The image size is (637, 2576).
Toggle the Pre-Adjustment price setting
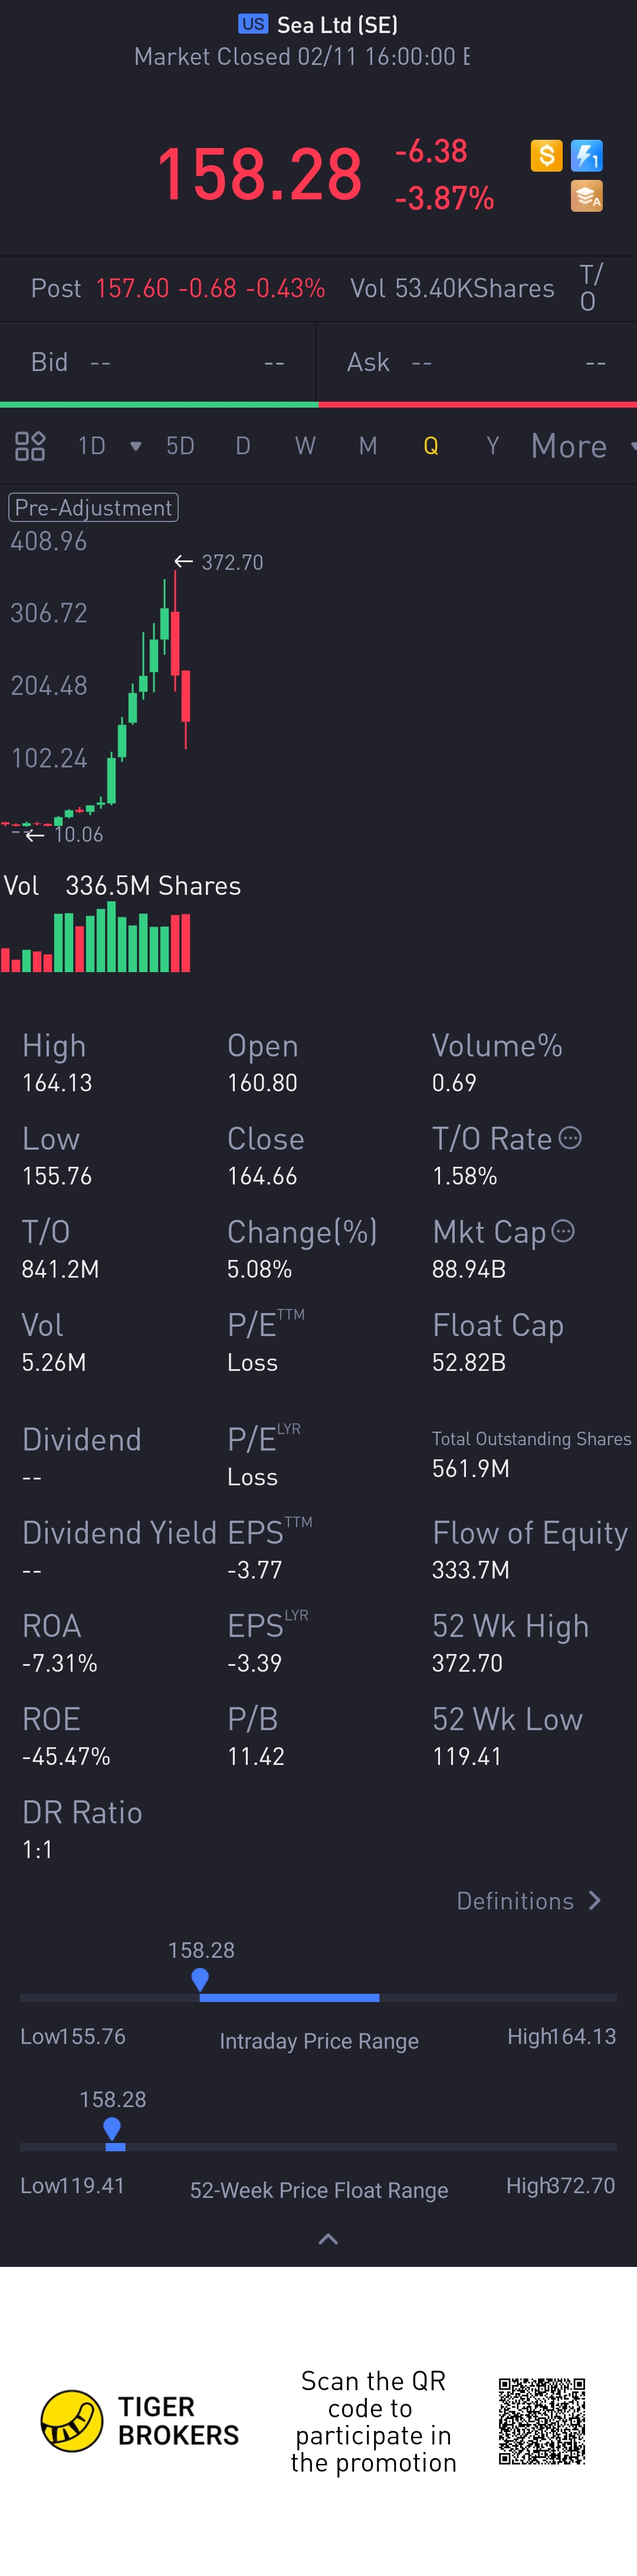93,508
